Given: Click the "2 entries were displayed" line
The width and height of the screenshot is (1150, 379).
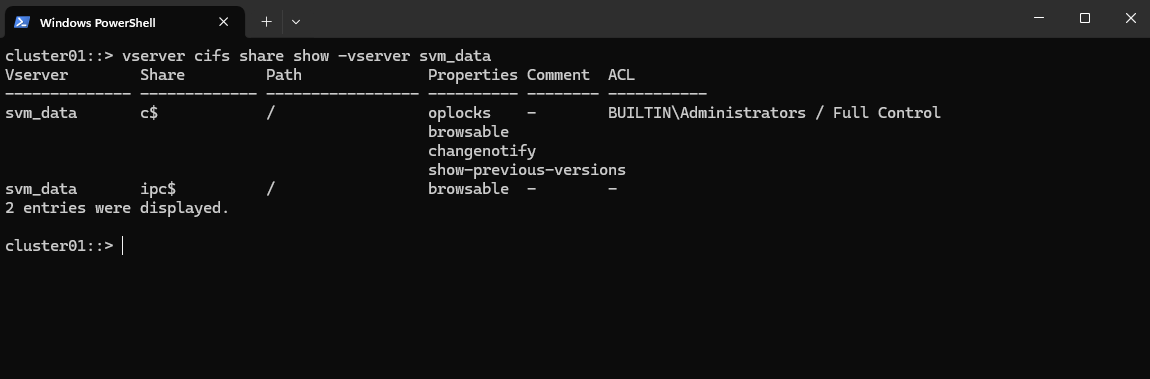Looking at the screenshot, I should point(117,207).
